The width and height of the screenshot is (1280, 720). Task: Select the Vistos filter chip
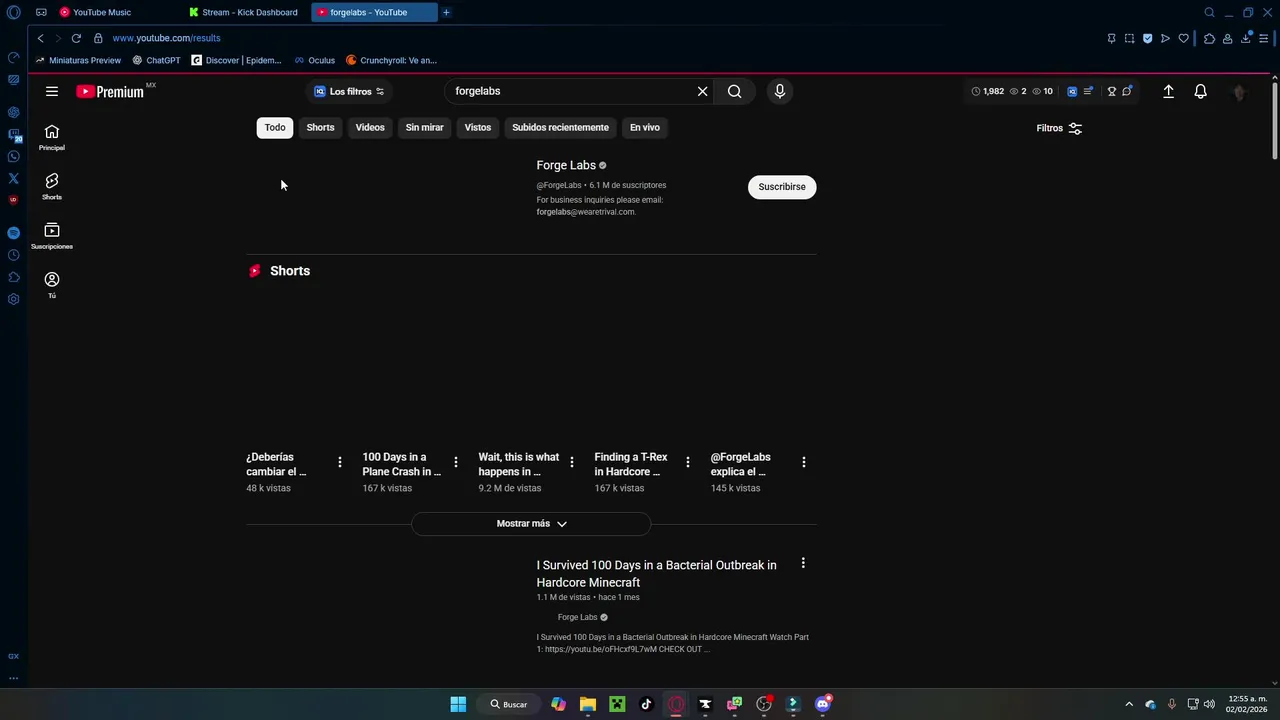tap(478, 127)
